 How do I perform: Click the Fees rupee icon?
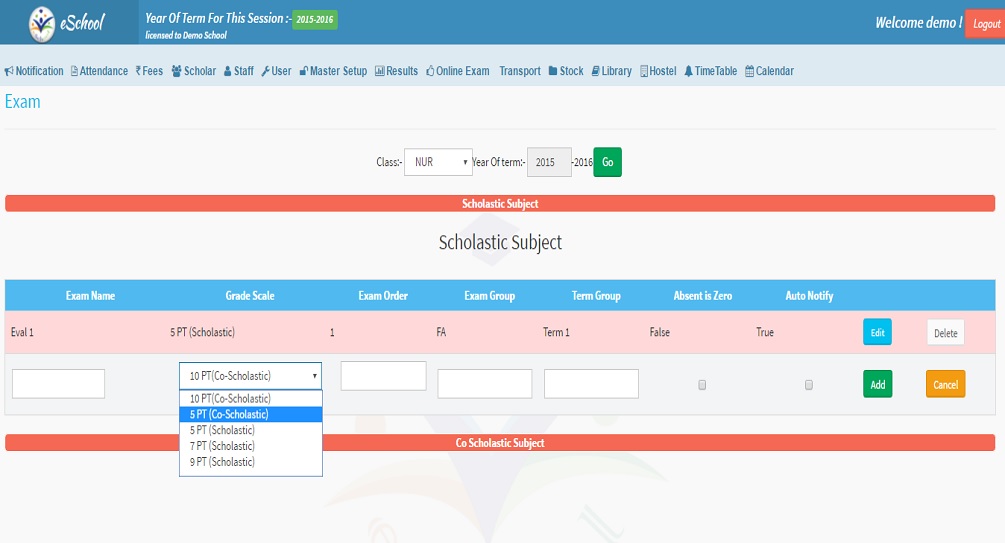[139, 71]
